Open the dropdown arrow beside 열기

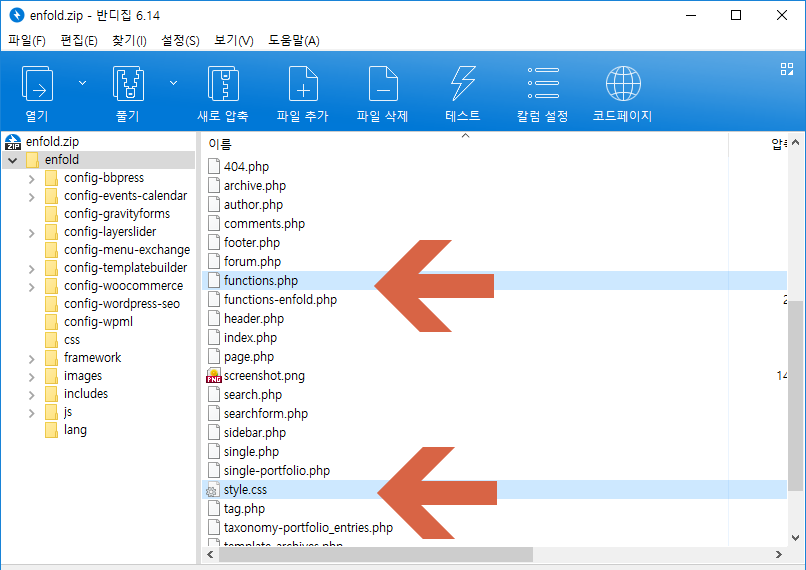click(x=82, y=82)
